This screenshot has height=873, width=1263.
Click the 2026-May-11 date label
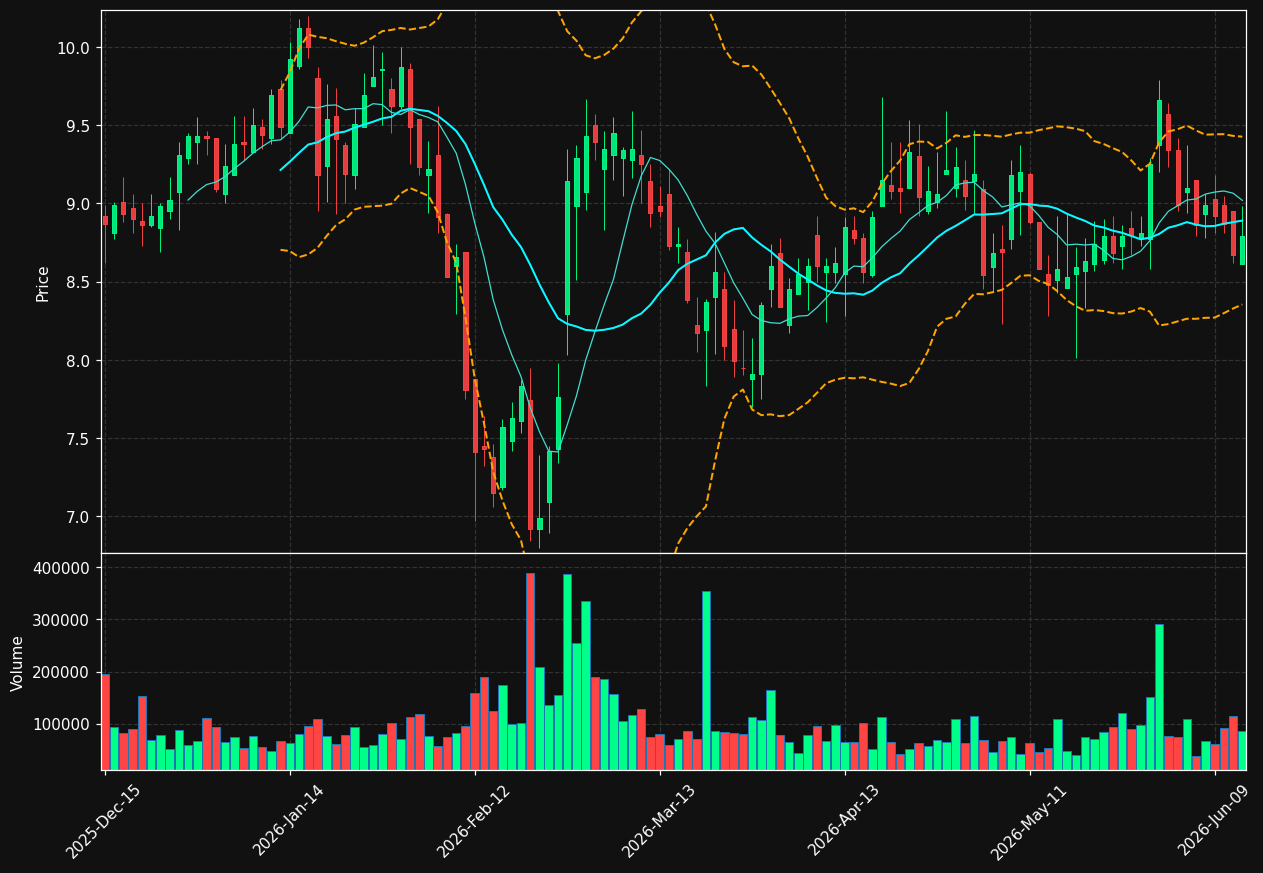1028,821
